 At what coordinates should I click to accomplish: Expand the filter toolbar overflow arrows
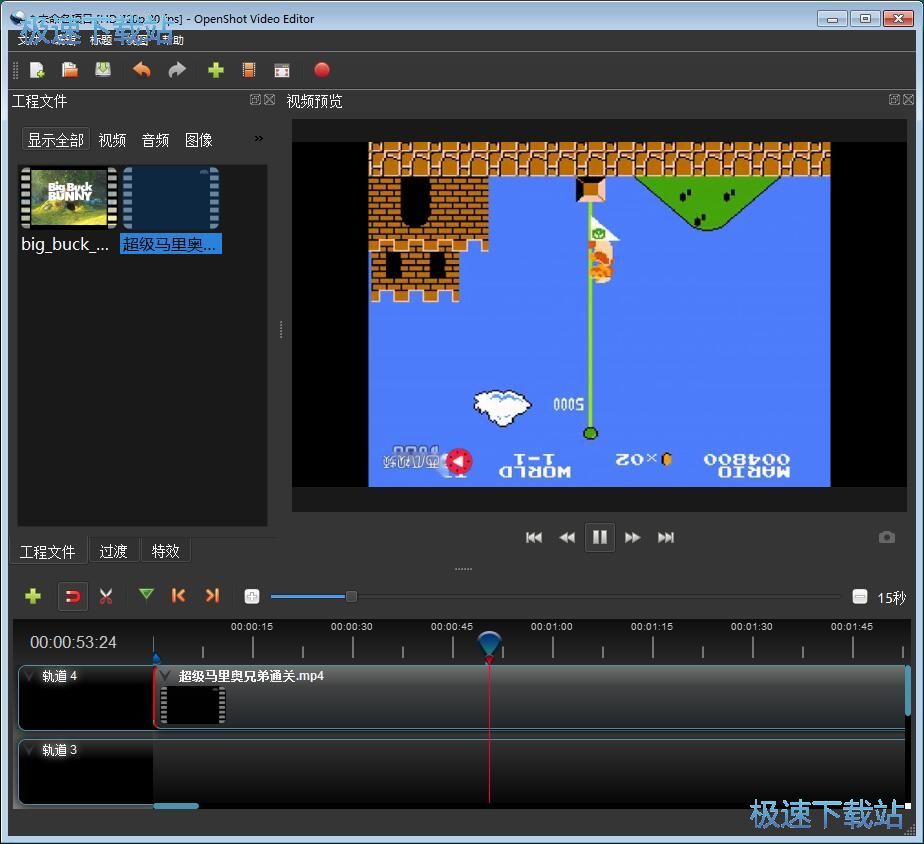point(259,139)
